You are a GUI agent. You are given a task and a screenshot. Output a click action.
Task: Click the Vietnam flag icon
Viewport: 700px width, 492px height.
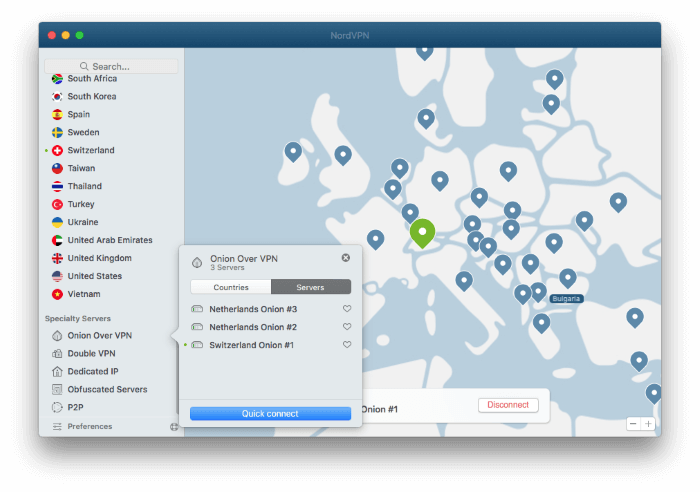(57, 294)
